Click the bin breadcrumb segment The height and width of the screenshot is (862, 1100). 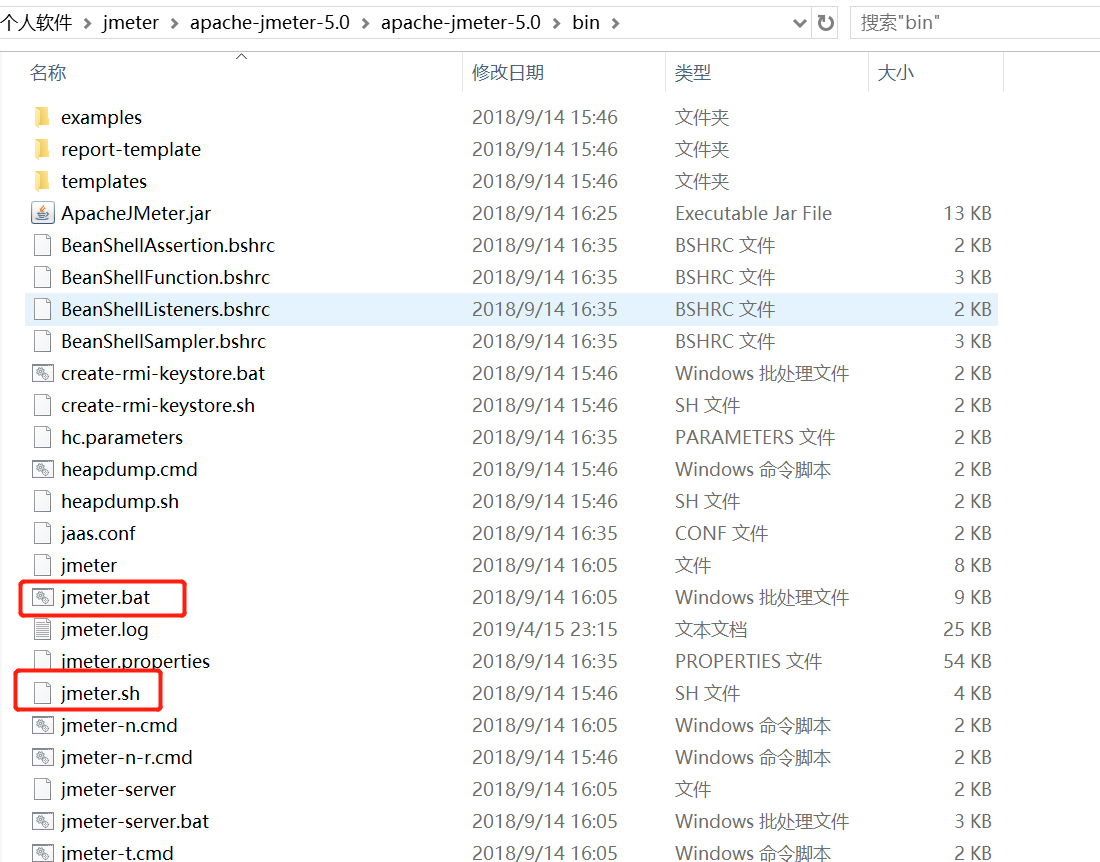(x=586, y=23)
